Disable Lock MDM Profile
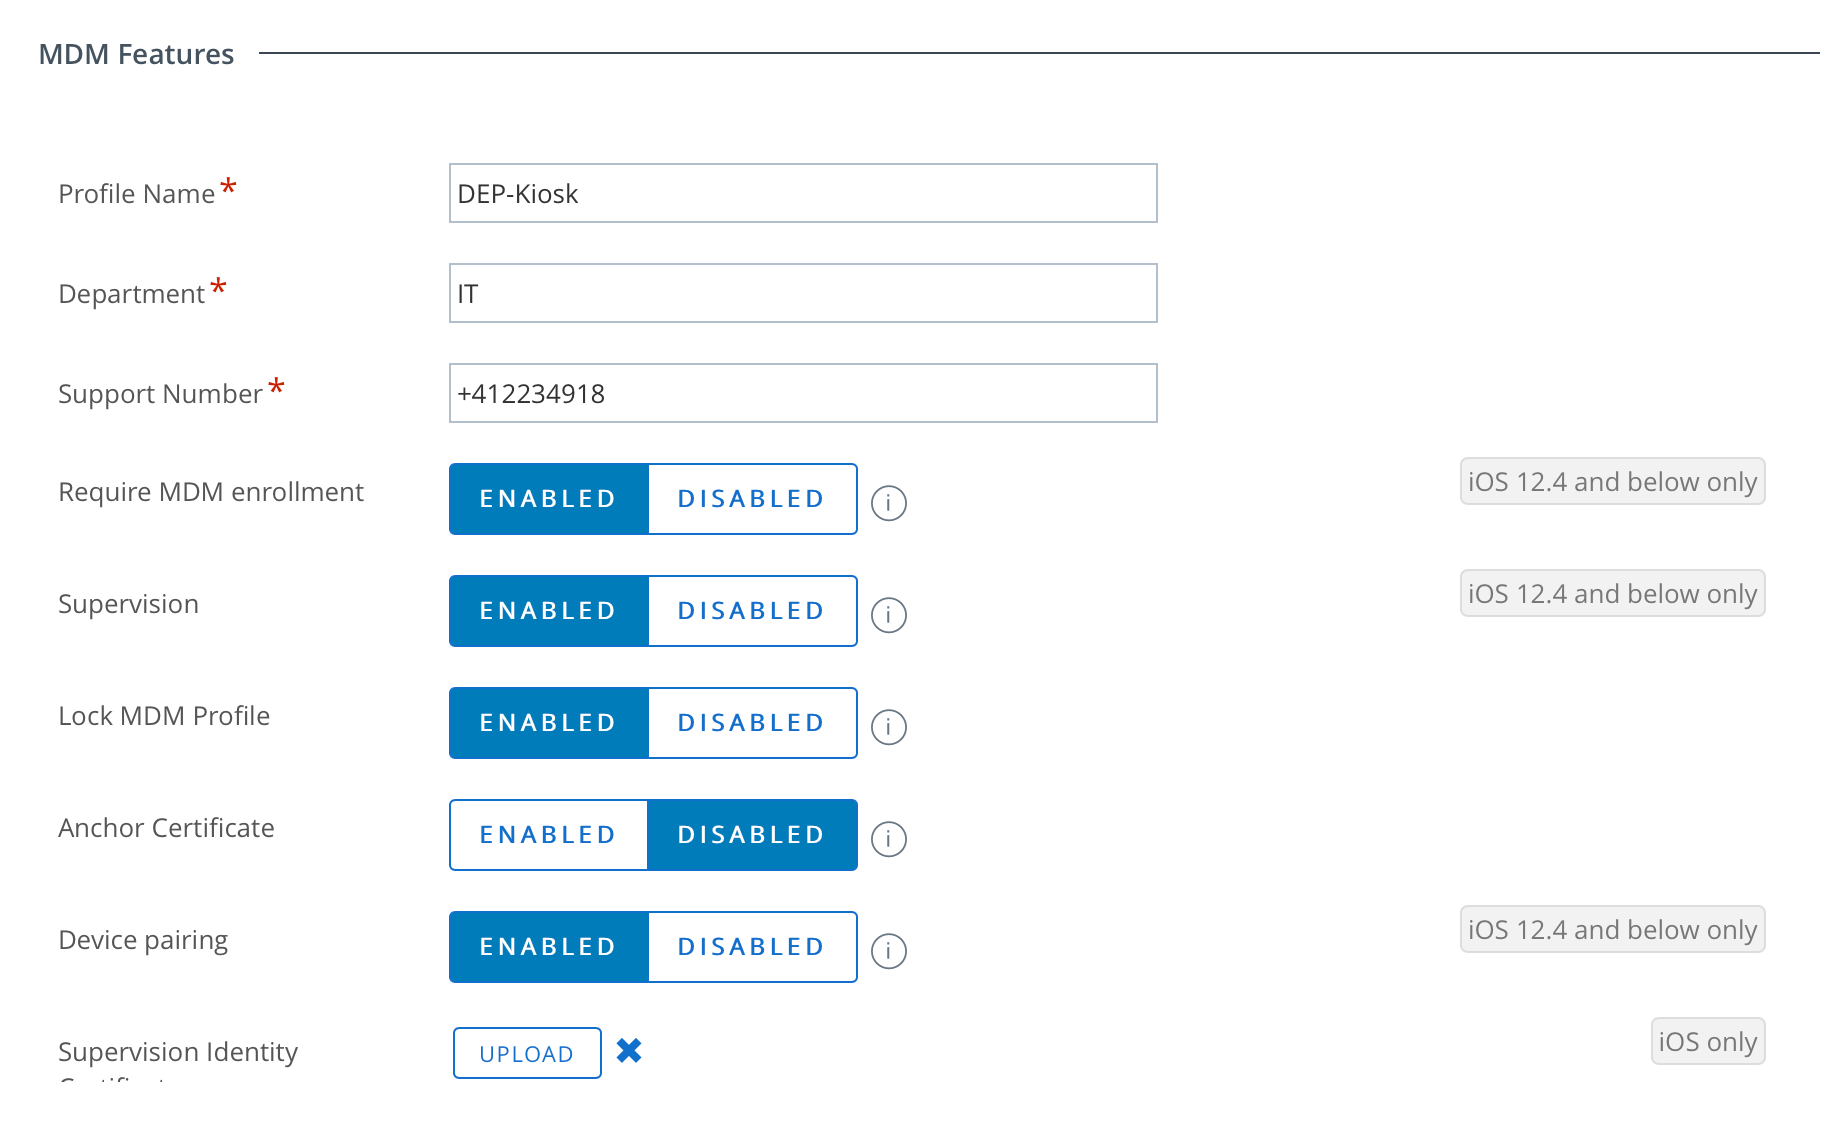The width and height of the screenshot is (1844, 1128). [x=752, y=723]
